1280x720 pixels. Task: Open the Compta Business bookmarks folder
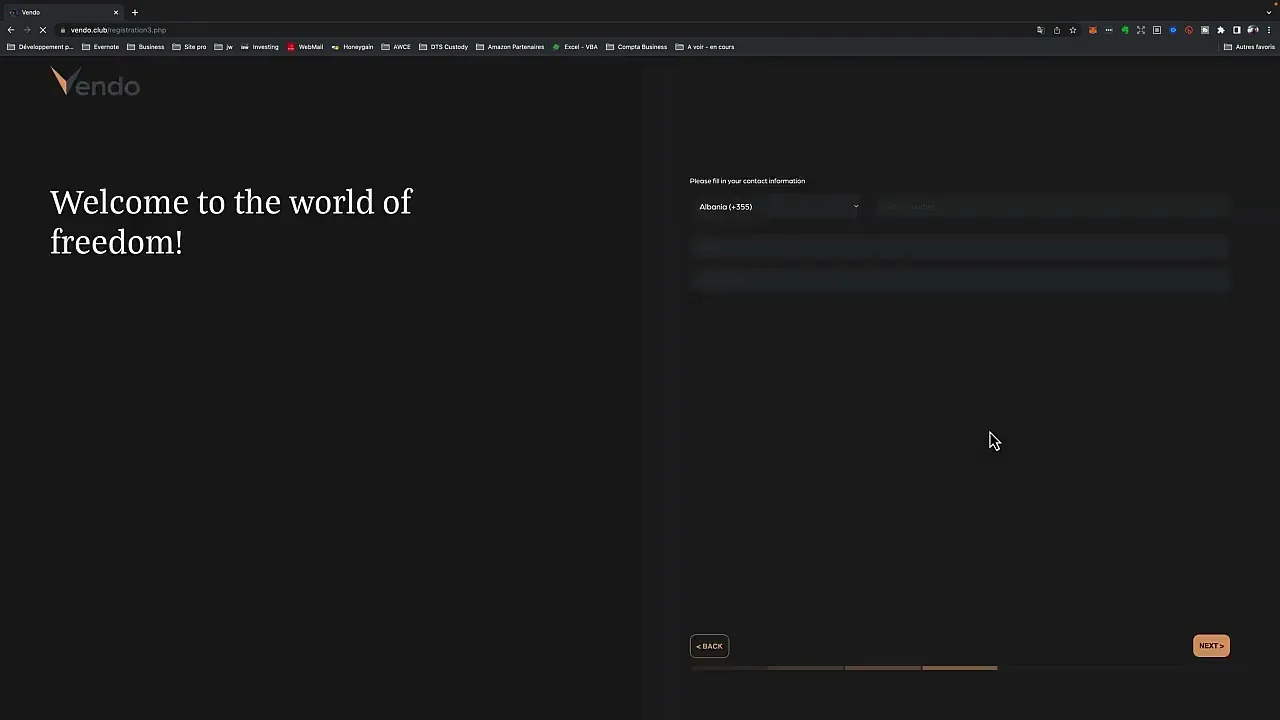tap(636, 47)
